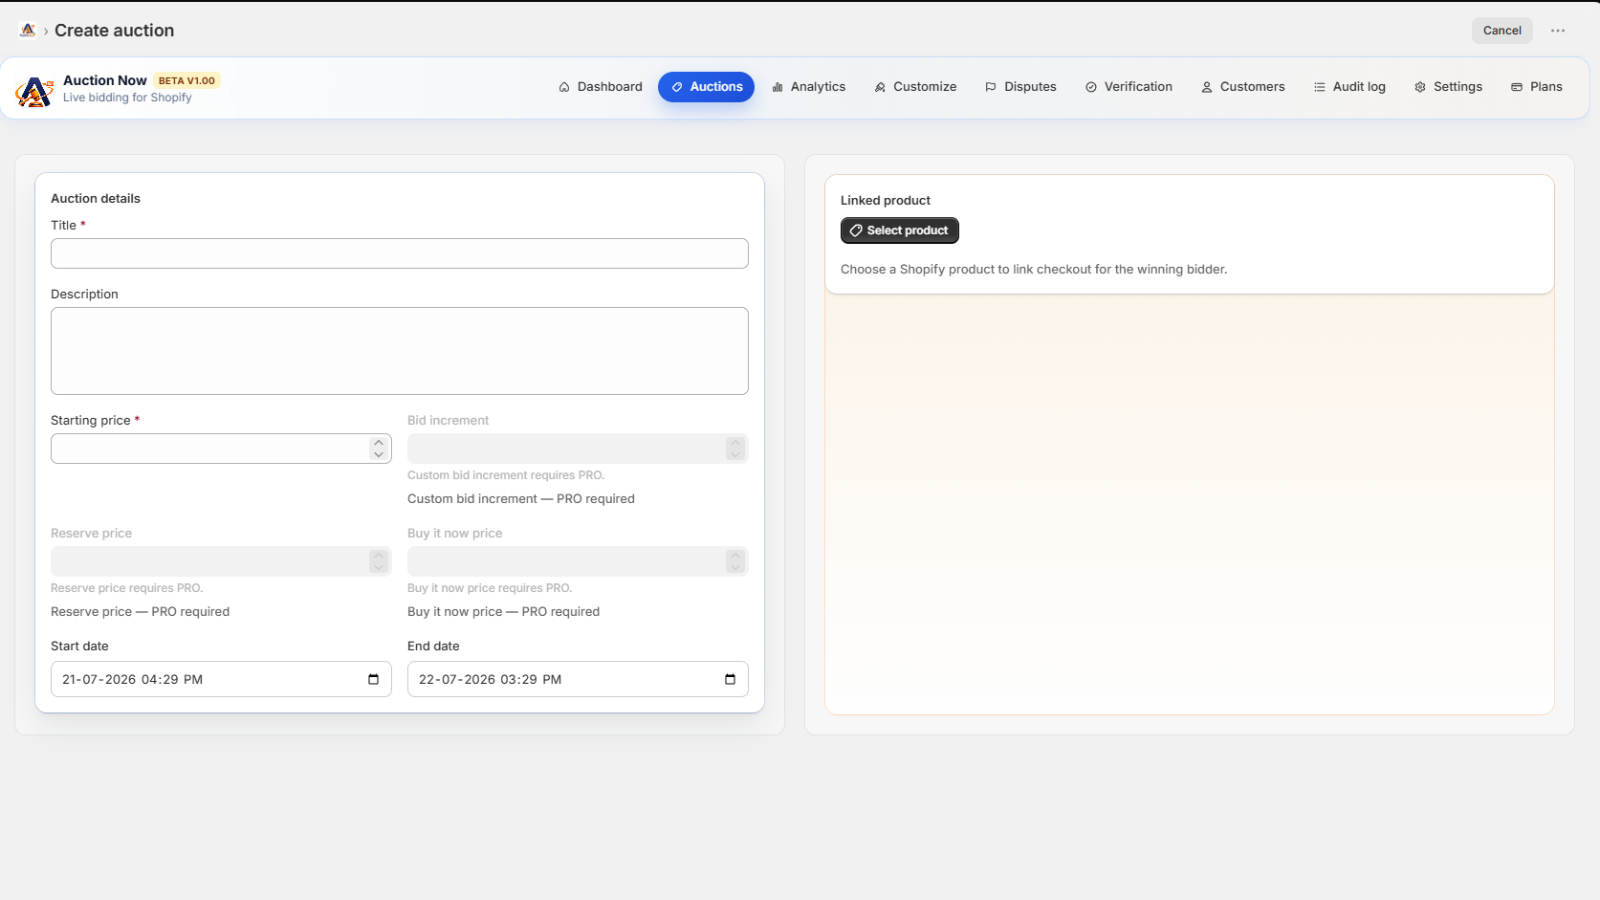Switch to the Disputes tab
The height and width of the screenshot is (900, 1600).
[1020, 87]
